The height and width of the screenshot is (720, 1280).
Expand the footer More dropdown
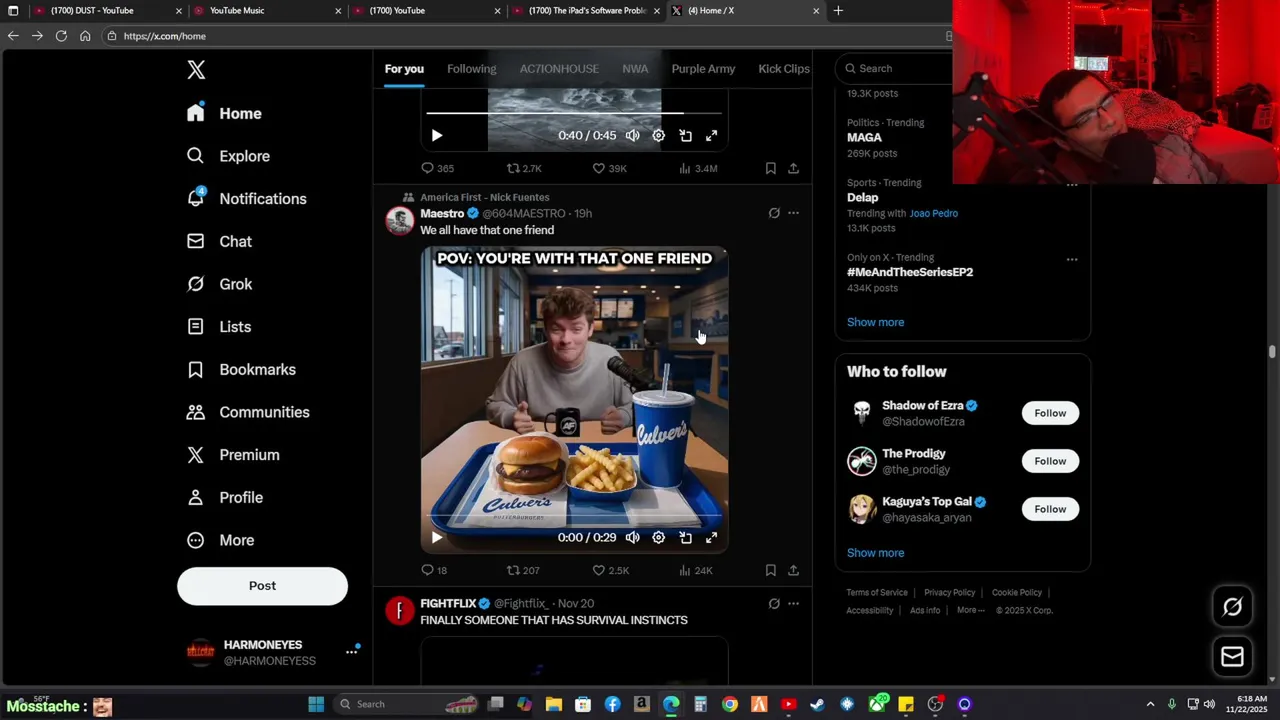point(970,610)
